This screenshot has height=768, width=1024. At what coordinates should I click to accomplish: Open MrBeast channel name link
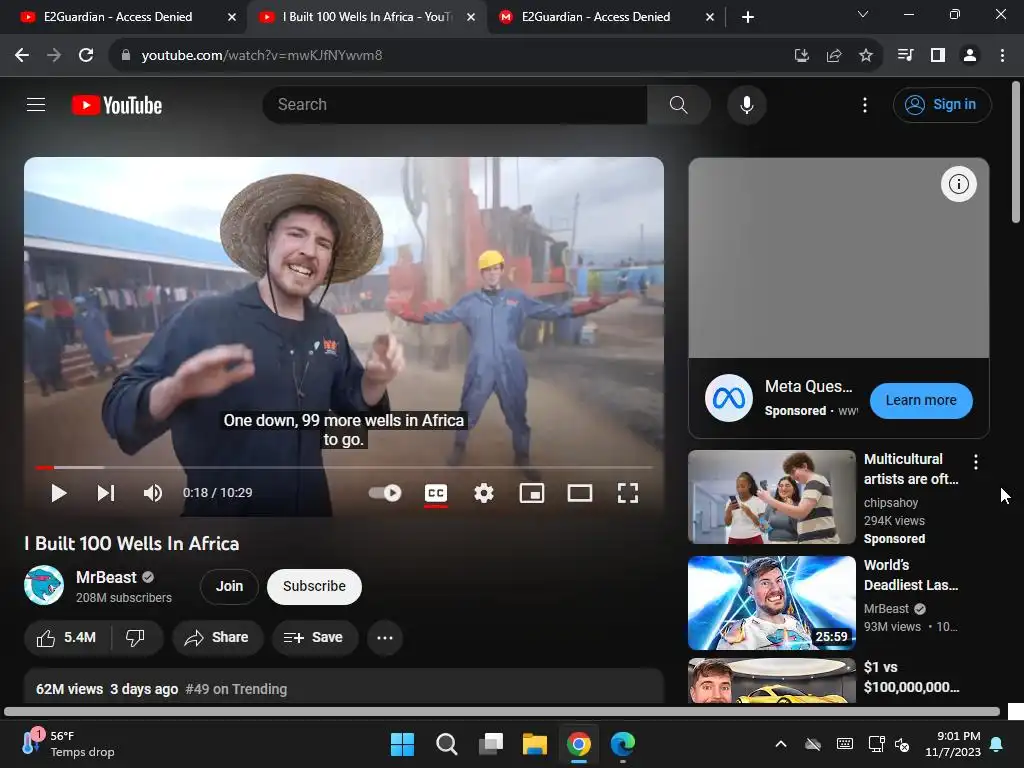[106, 577]
